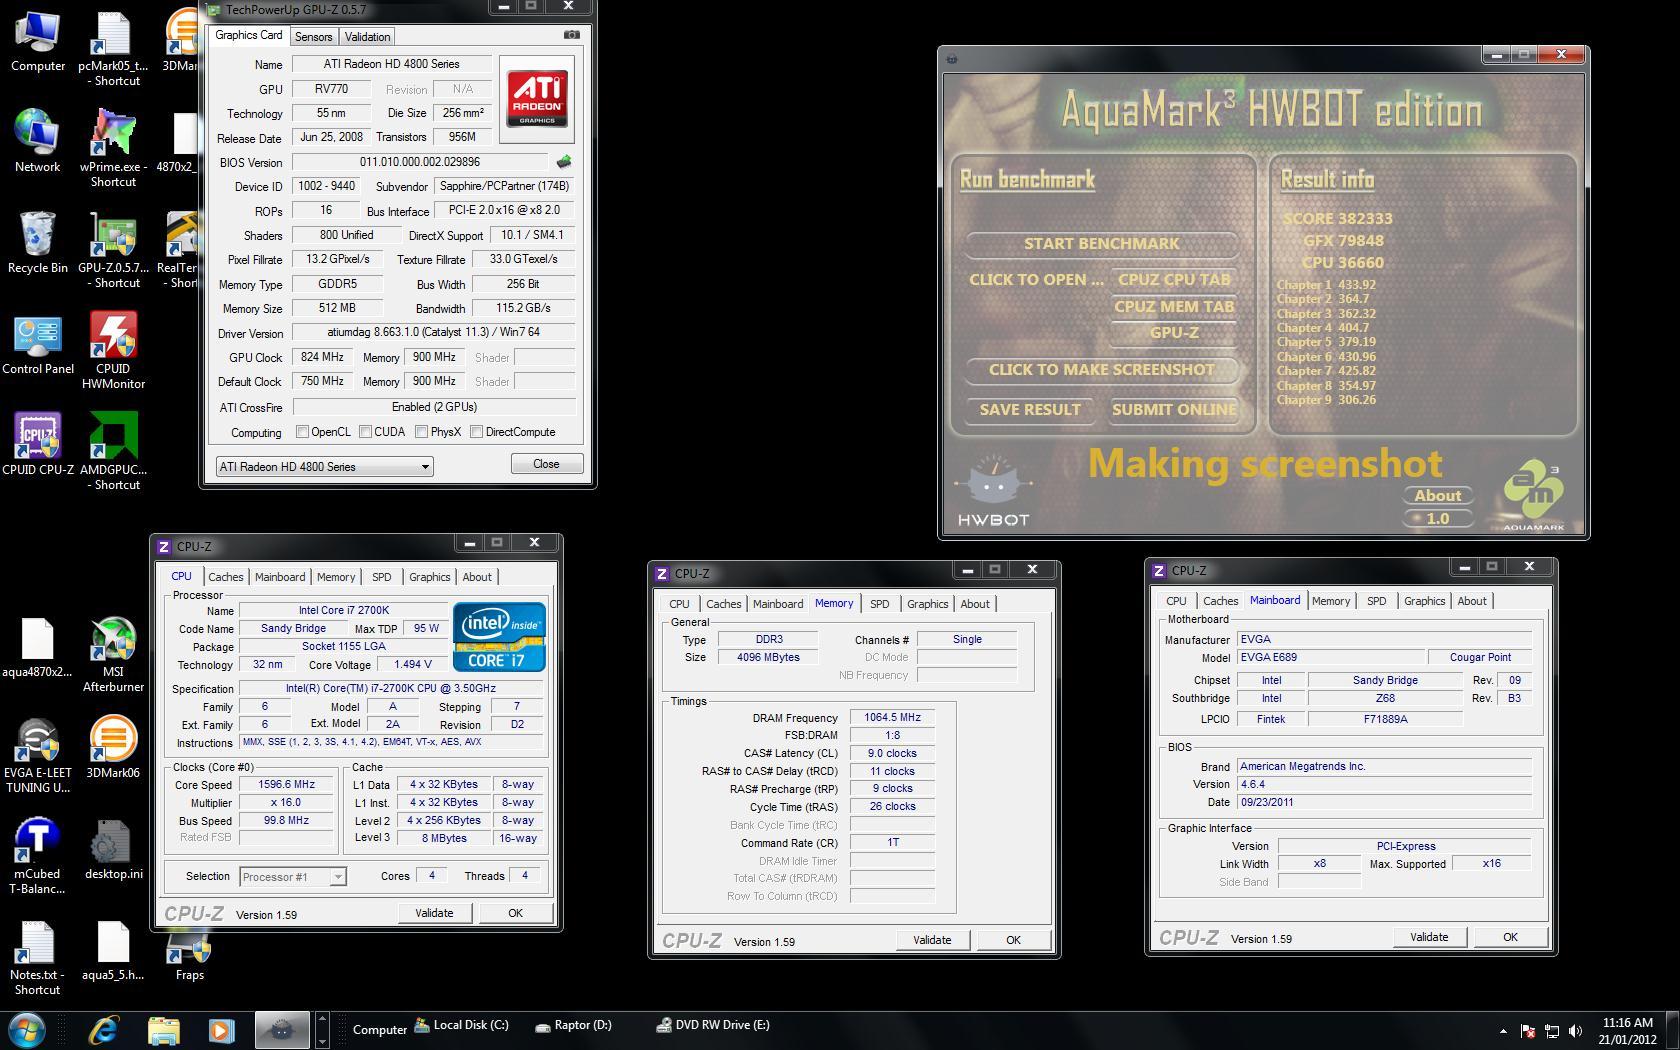Open Raptor (D:) drive on taskbar
Screen dimensions: 1680x1050
(x=574, y=1025)
